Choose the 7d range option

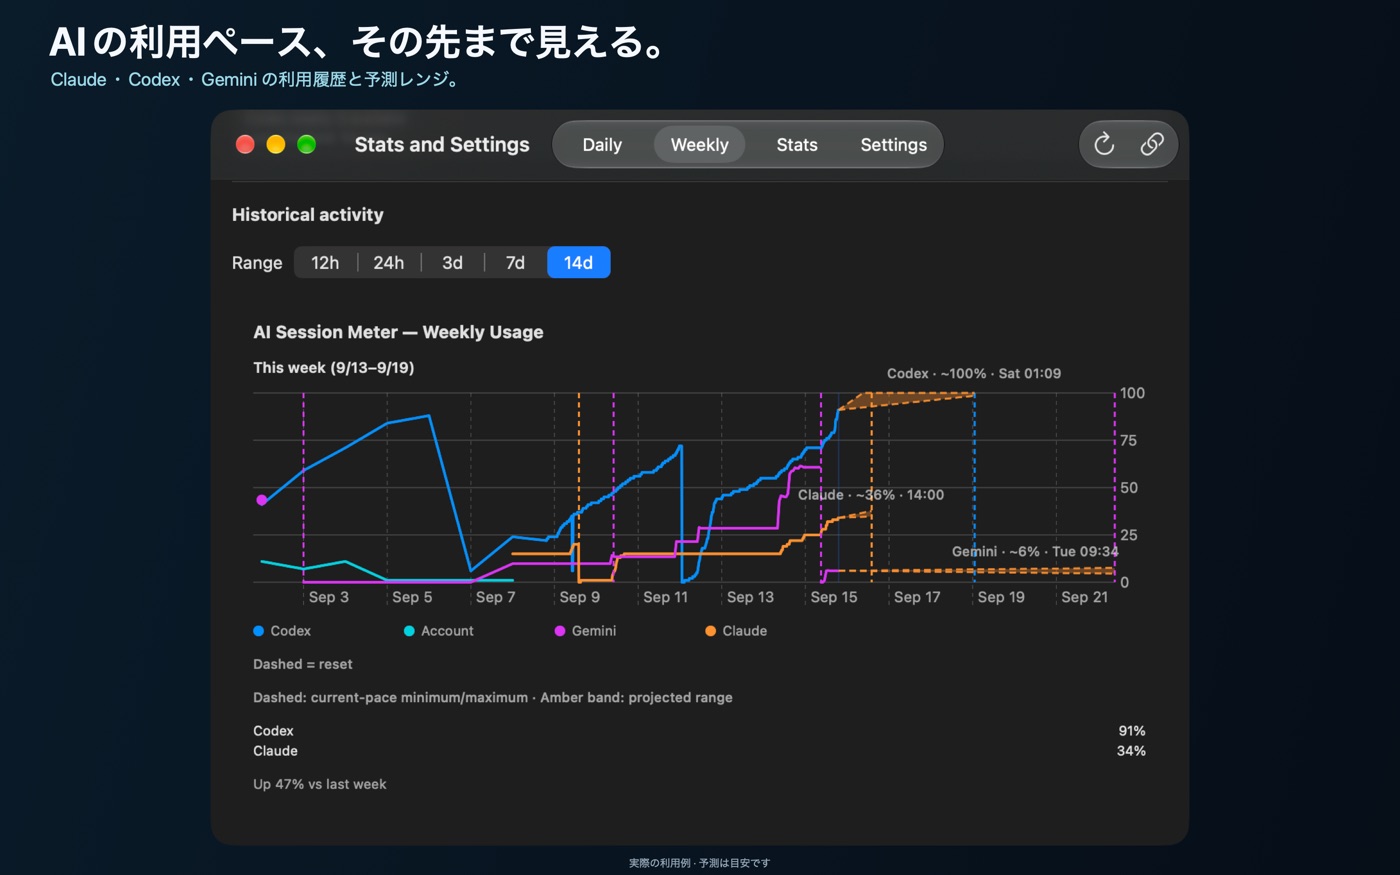coord(515,262)
